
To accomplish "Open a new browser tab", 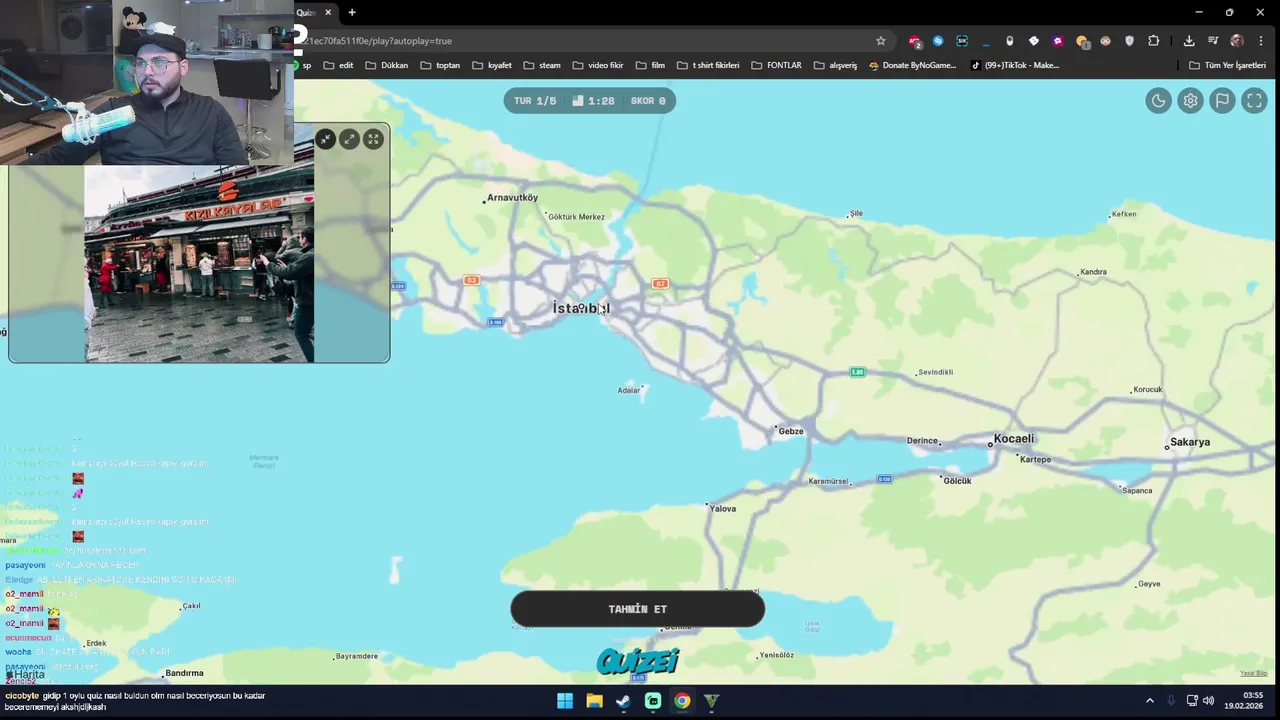I will click(x=352, y=12).
